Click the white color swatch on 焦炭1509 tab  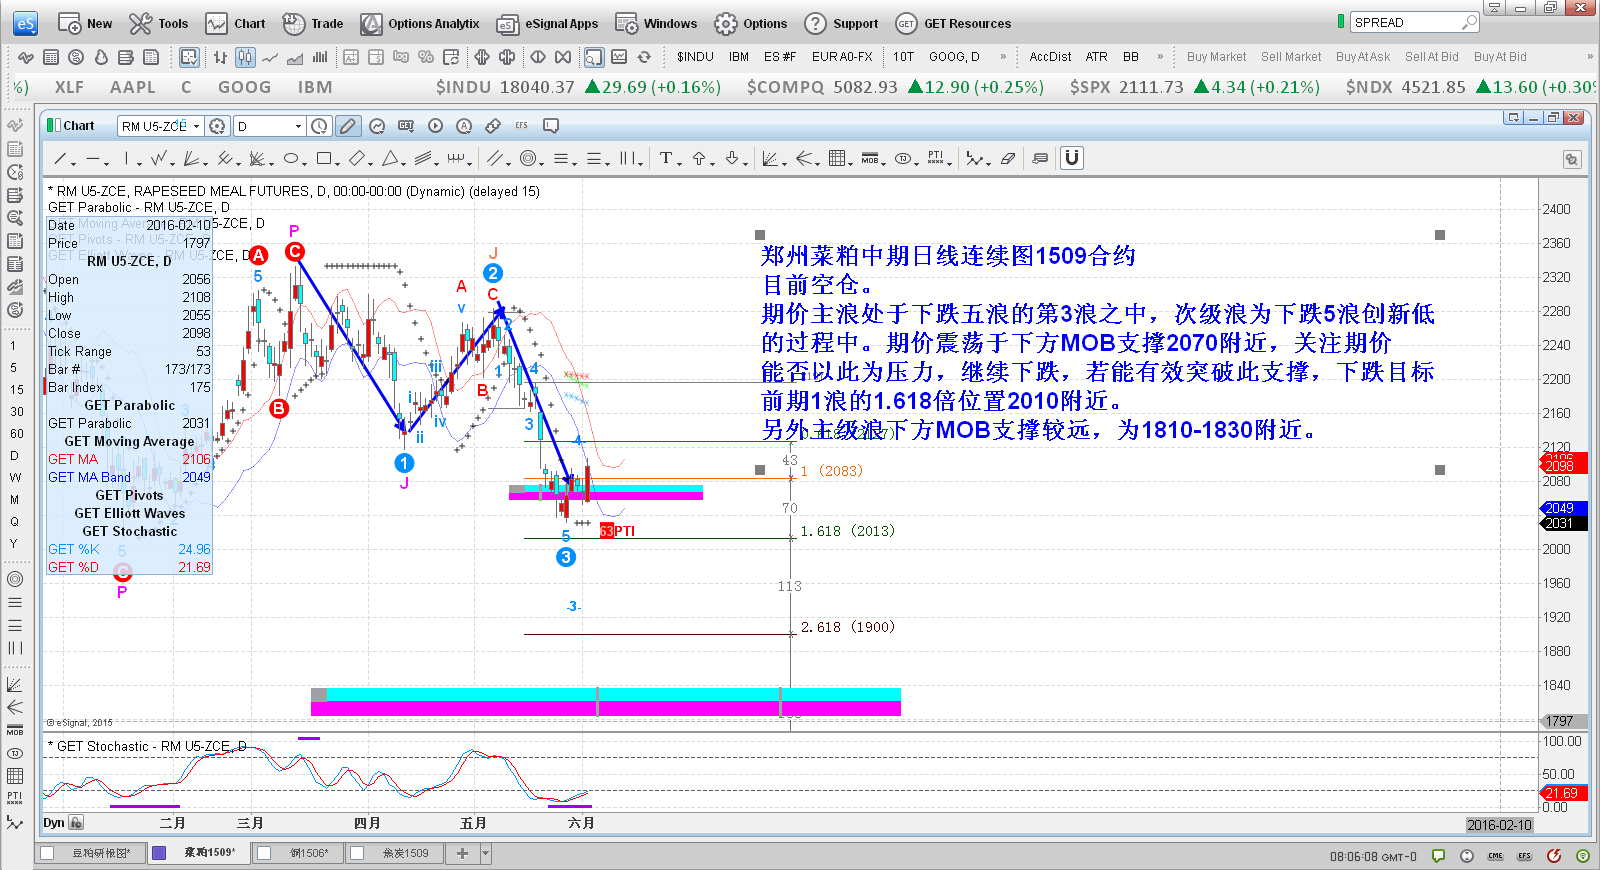[x=356, y=853]
